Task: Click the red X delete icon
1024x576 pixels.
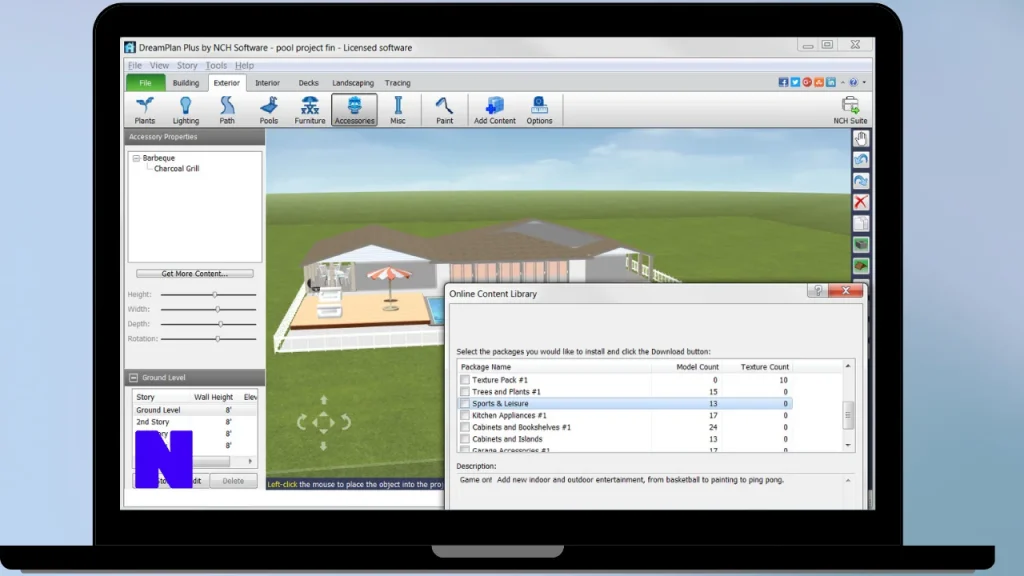Action: click(861, 202)
